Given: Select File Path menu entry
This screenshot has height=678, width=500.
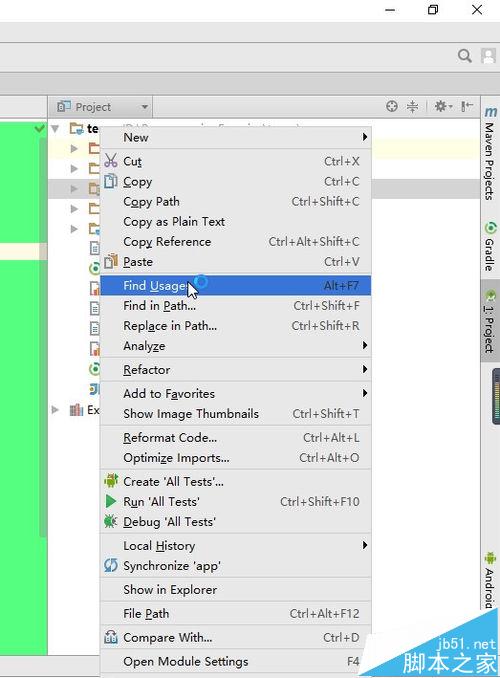Looking at the screenshot, I should point(236,614).
